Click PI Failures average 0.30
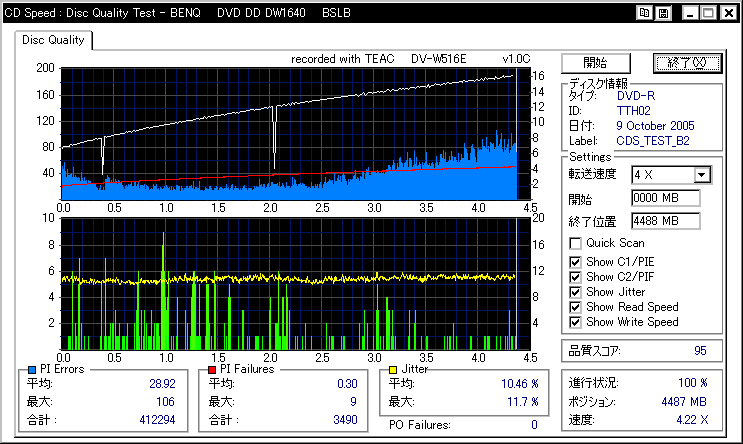This screenshot has height=444, width=743. pyautogui.click(x=347, y=384)
